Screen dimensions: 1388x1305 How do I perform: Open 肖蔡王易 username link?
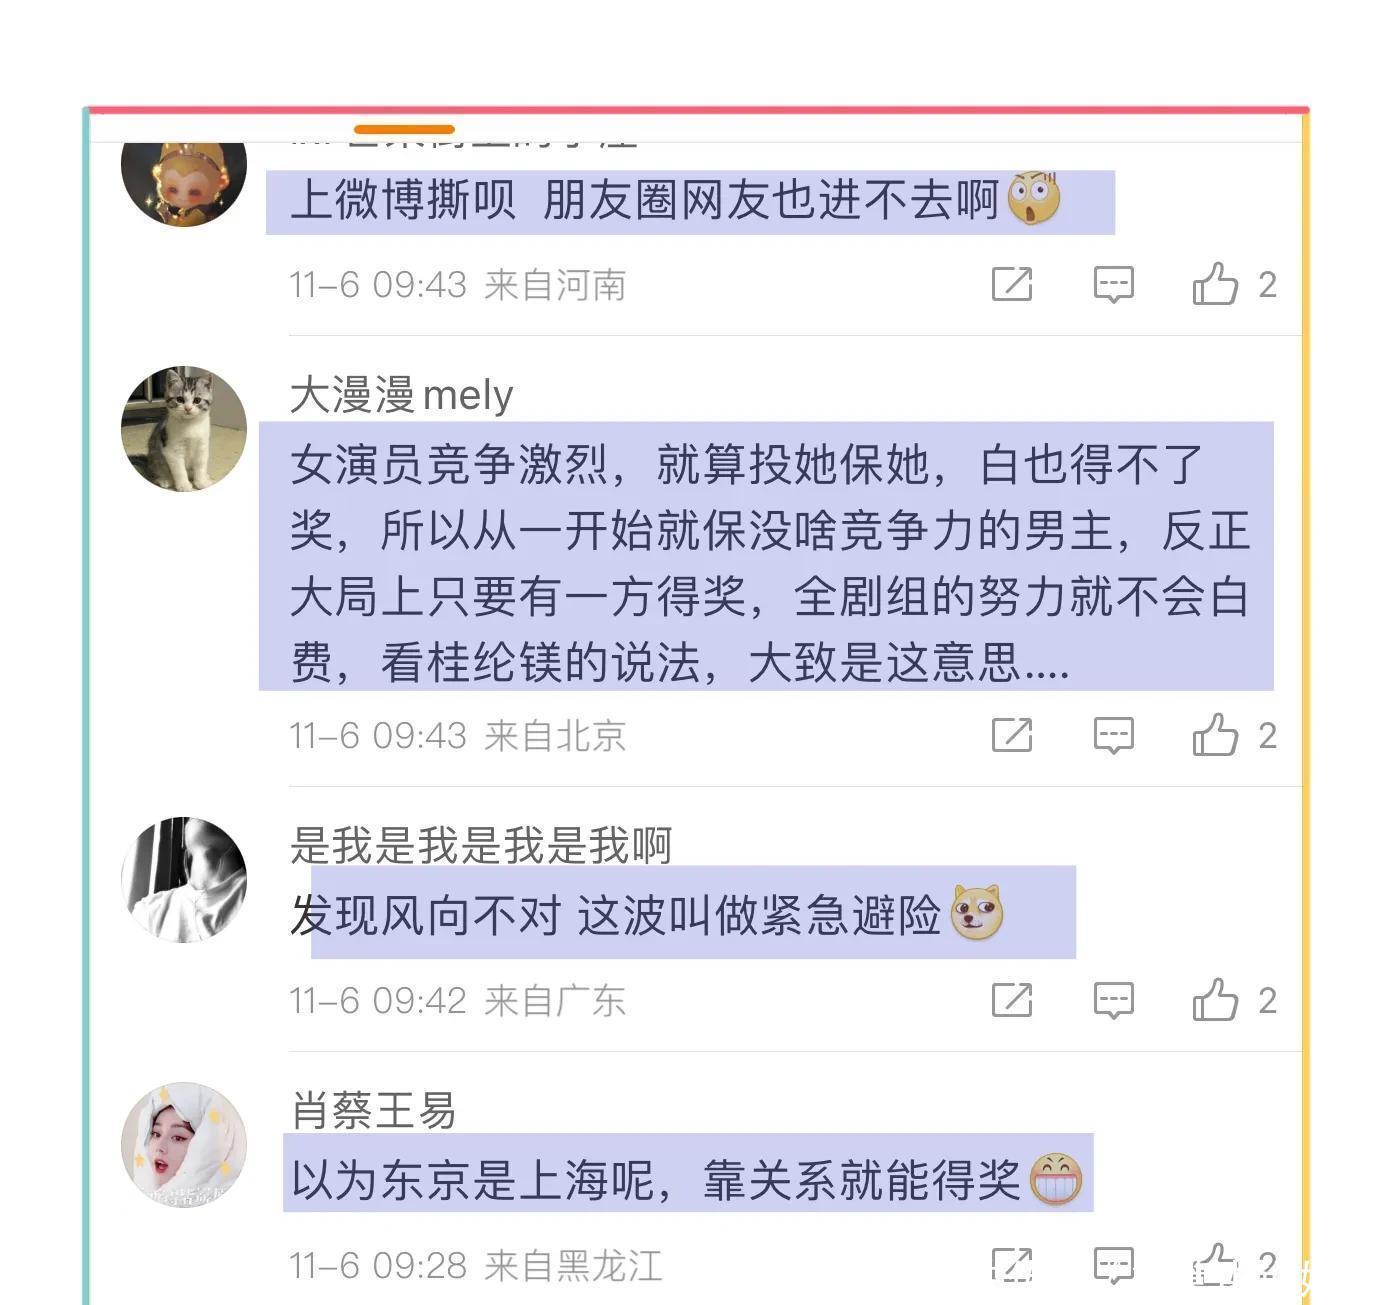pyautogui.click(x=373, y=1111)
